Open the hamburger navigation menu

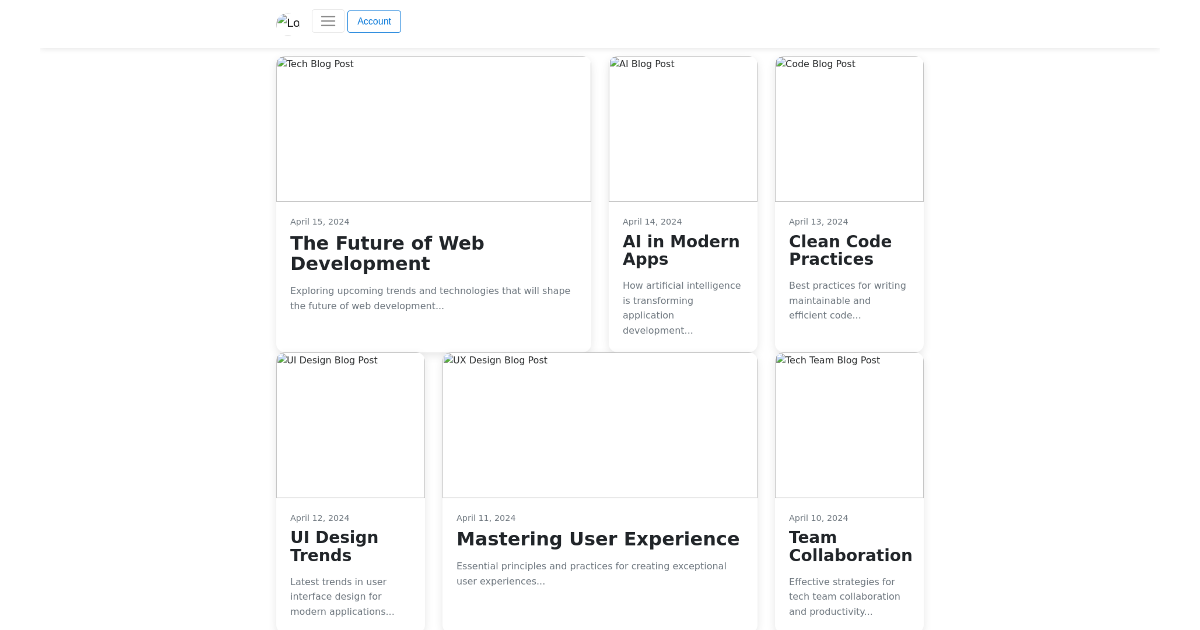[x=328, y=21]
